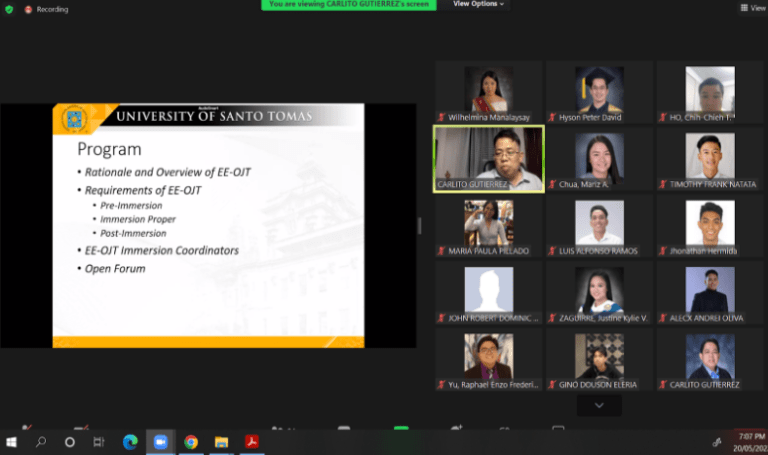Select JOHN ROBERT DOMINIC video tile

(489, 293)
